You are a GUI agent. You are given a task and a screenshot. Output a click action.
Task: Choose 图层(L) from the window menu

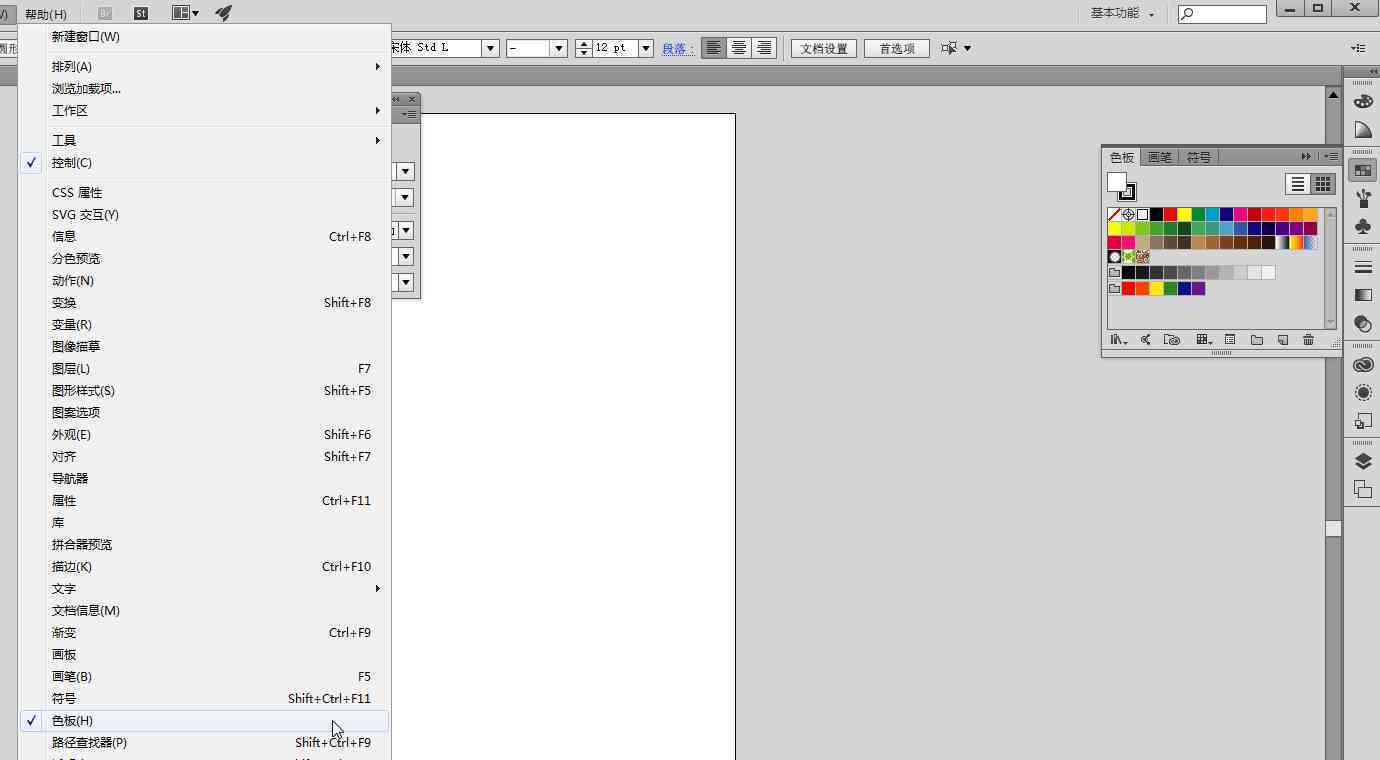204,369
